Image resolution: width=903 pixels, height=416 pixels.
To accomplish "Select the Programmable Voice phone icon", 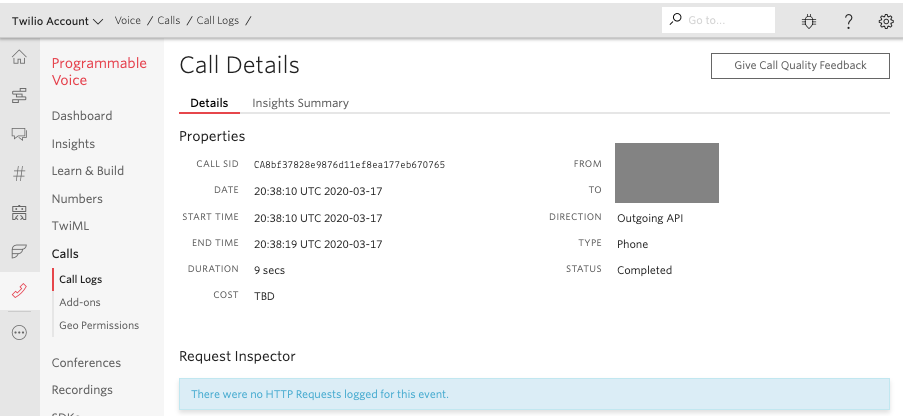I will click(20, 291).
